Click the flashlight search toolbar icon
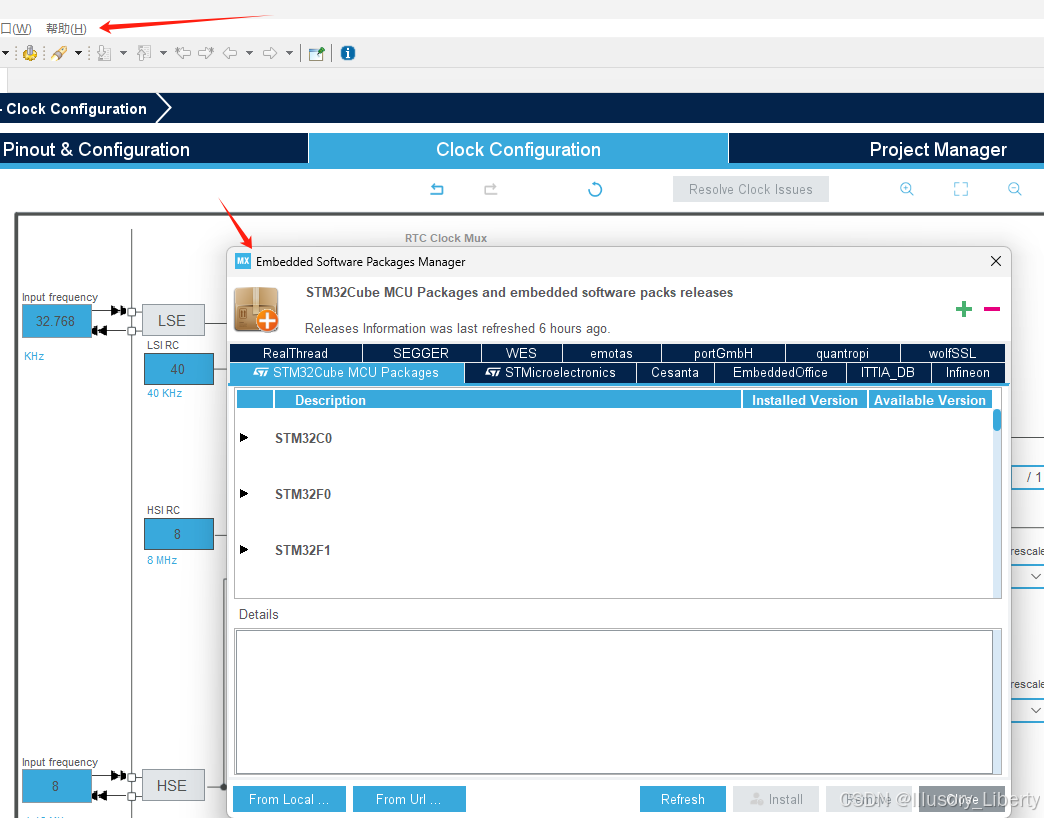 [x=59, y=53]
